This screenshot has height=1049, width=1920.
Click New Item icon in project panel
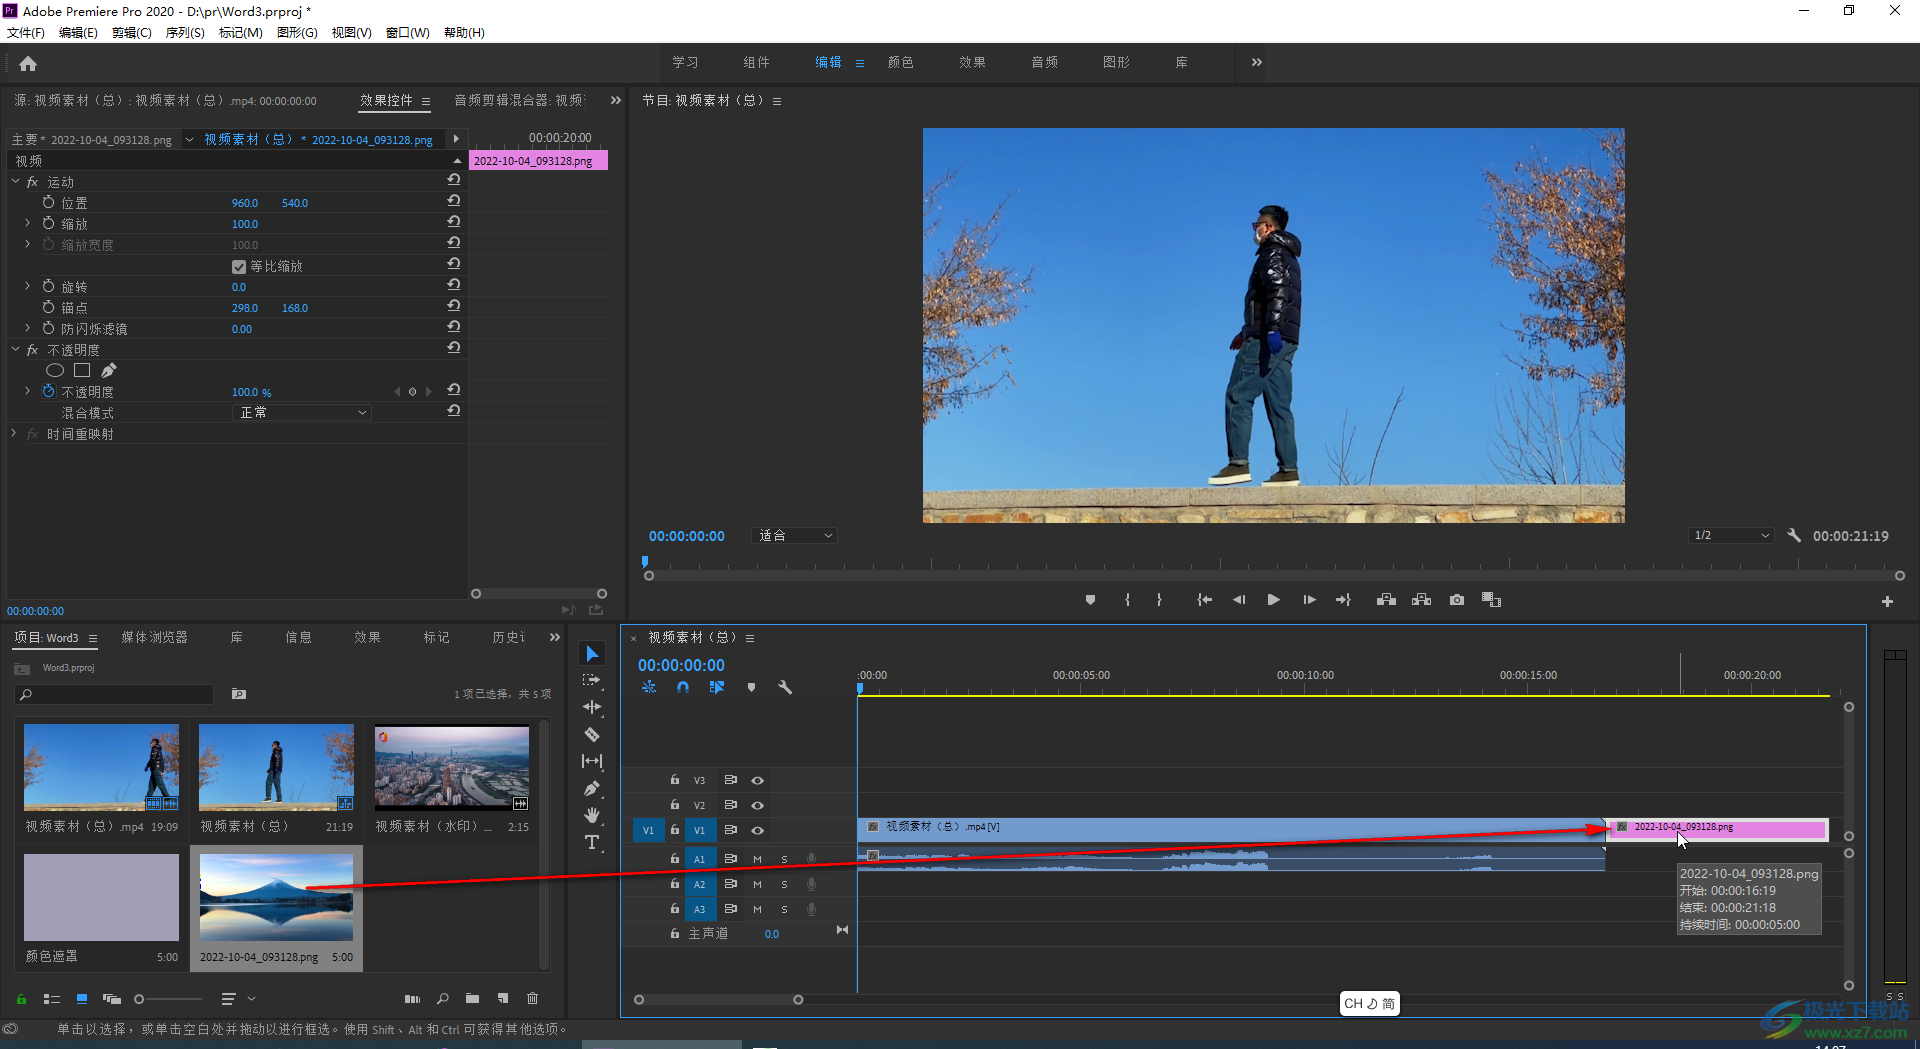pos(503,998)
